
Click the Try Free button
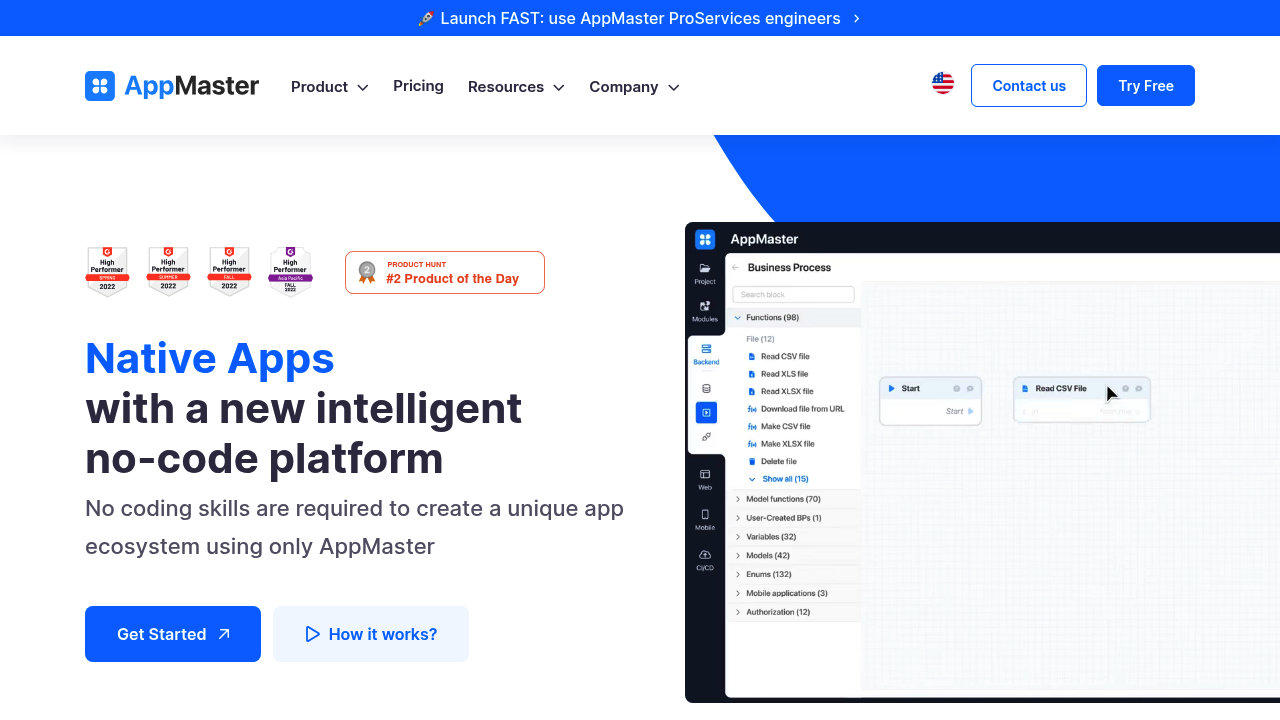(x=1146, y=86)
